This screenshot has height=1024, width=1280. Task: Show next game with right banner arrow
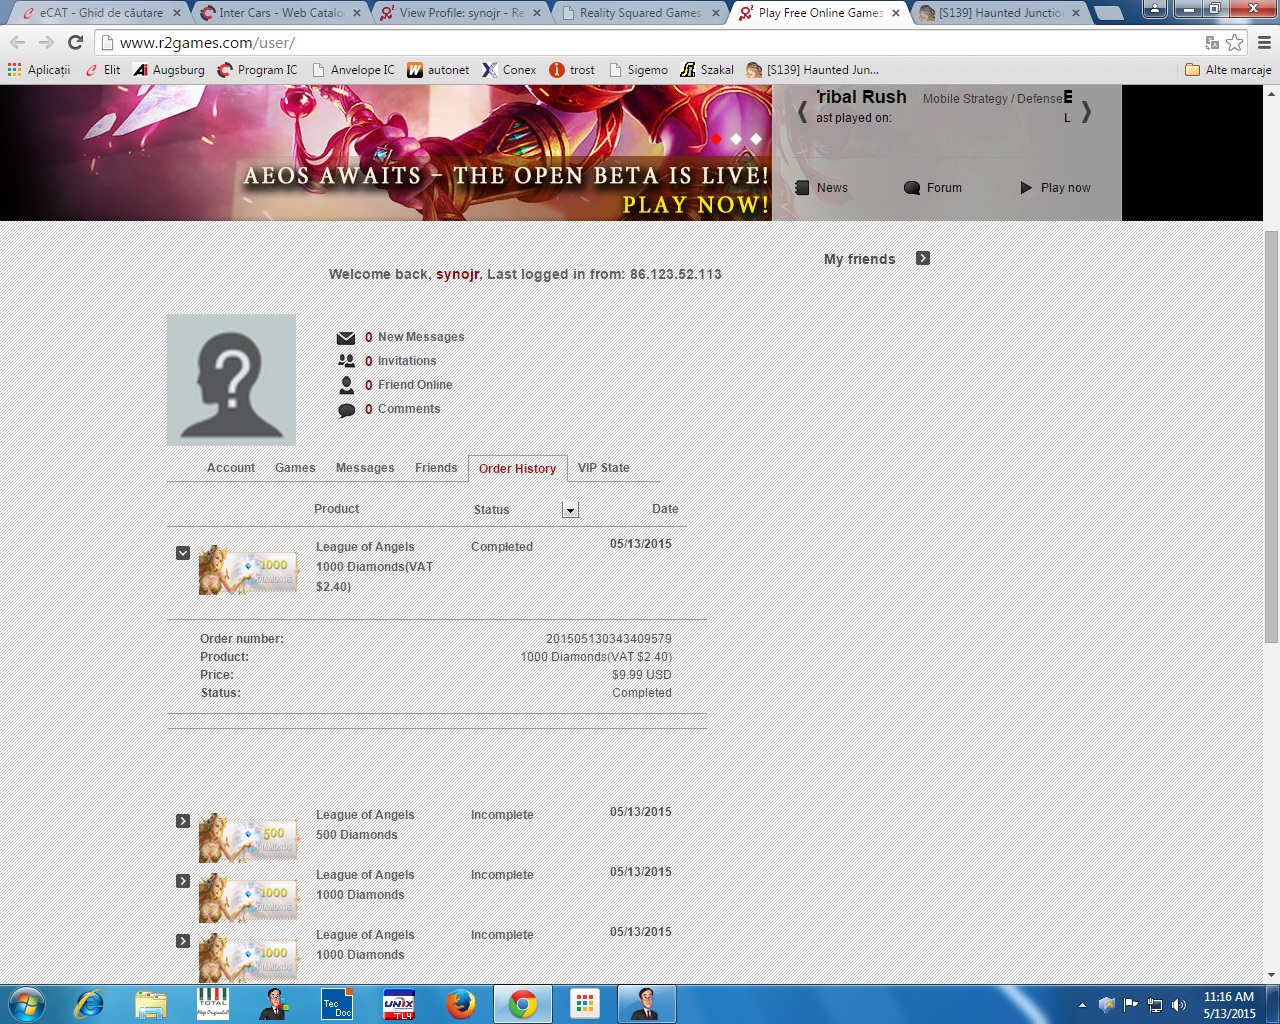coord(1086,112)
